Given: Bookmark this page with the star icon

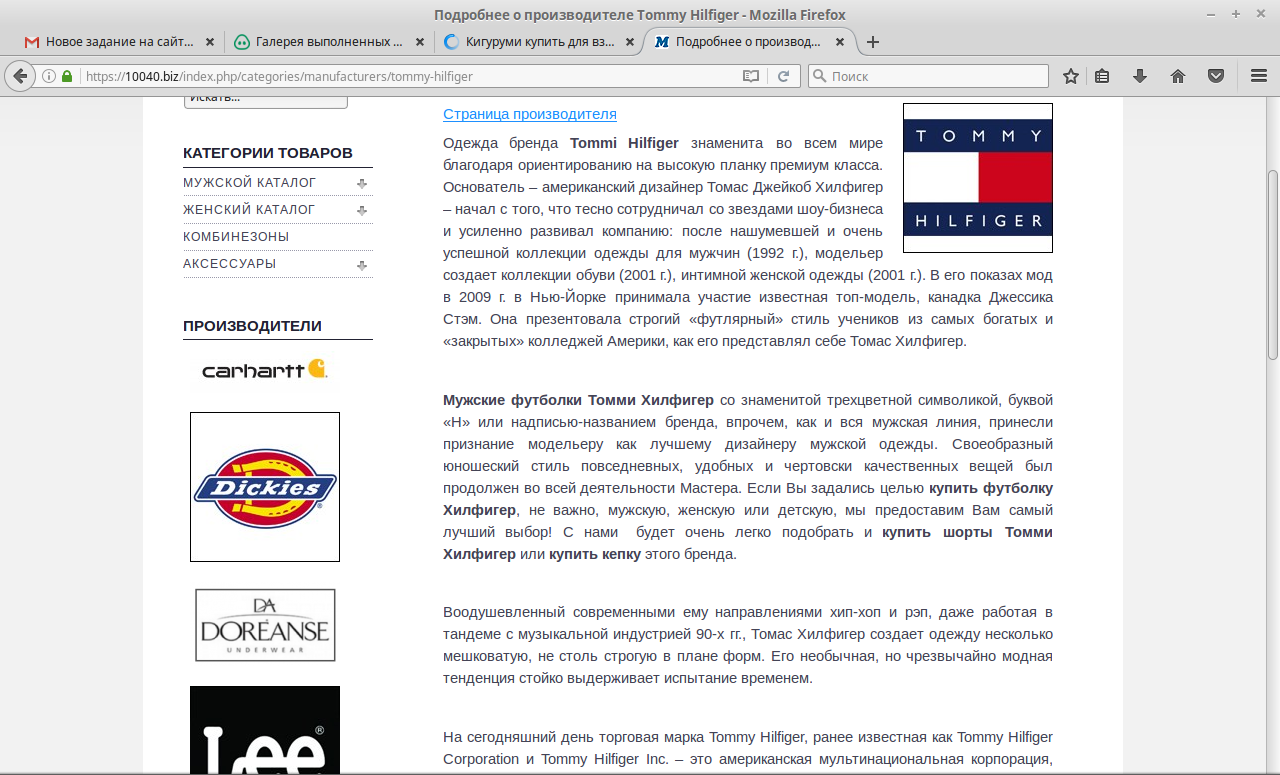Looking at the screenshot, I should [x=1071, y=76].
